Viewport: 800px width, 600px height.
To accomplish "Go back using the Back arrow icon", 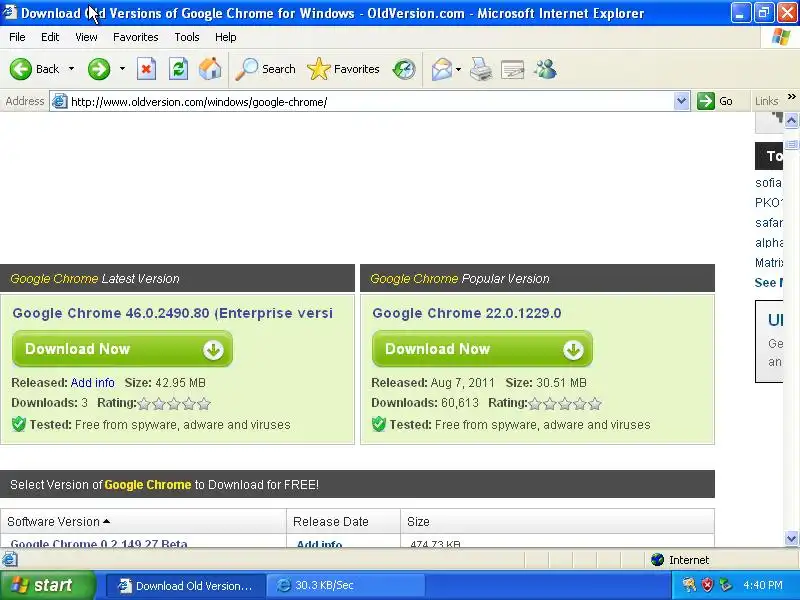I will [x=20, y=69].
